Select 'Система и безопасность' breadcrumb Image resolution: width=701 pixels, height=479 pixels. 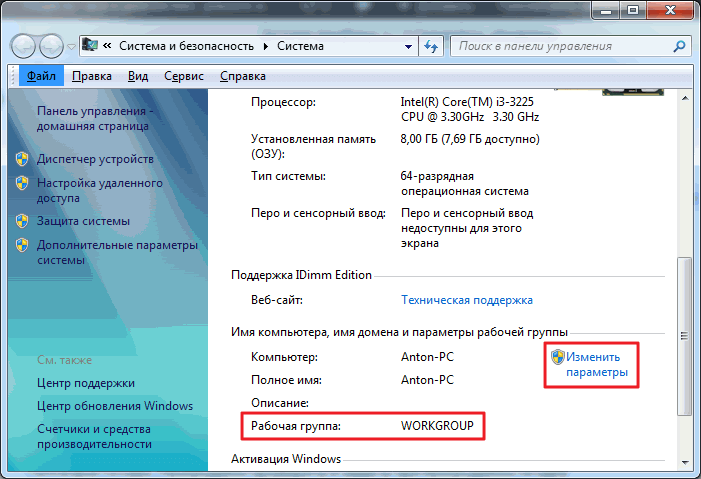(x=186, y=46)
